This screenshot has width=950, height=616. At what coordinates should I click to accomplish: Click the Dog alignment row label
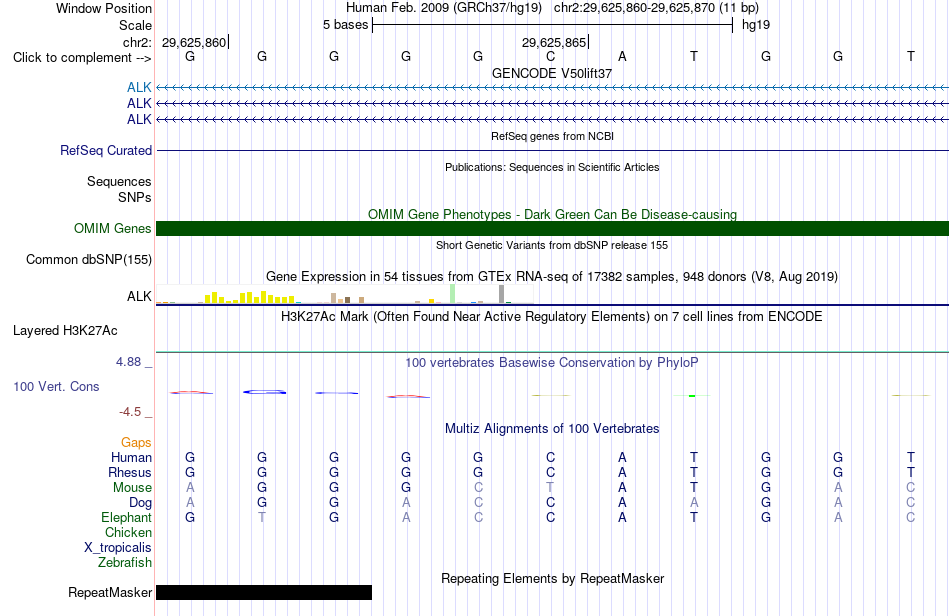tap(141, 503)
